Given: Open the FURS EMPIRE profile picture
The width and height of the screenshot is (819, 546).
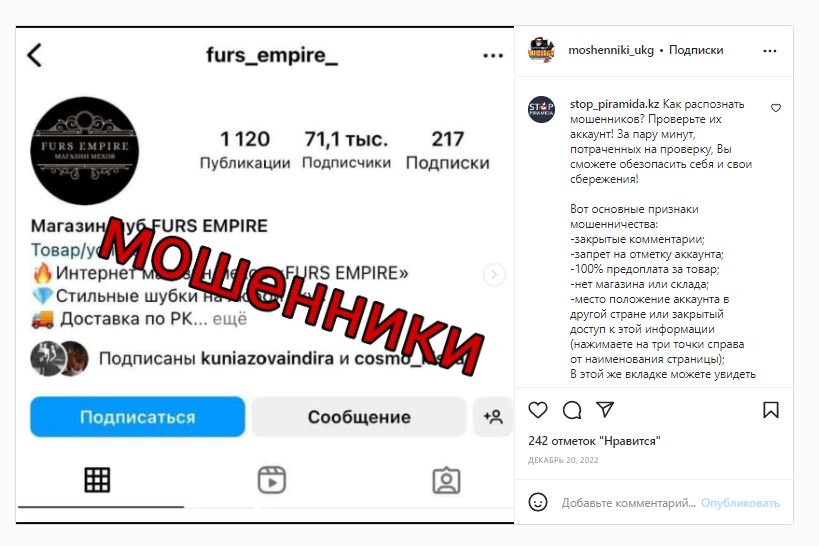Looking at the screenshot, I should pyautogui.click(x=85, y=150).
